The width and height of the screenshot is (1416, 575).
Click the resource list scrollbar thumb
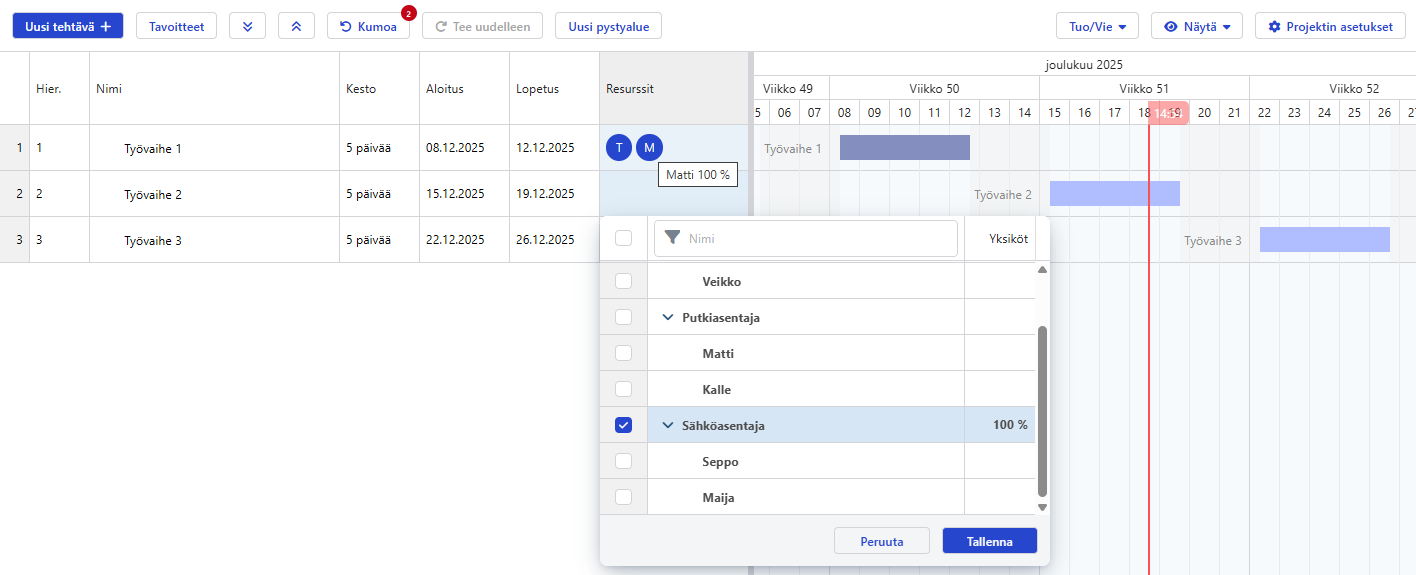pyautogui.click(x=1043, y=411)
